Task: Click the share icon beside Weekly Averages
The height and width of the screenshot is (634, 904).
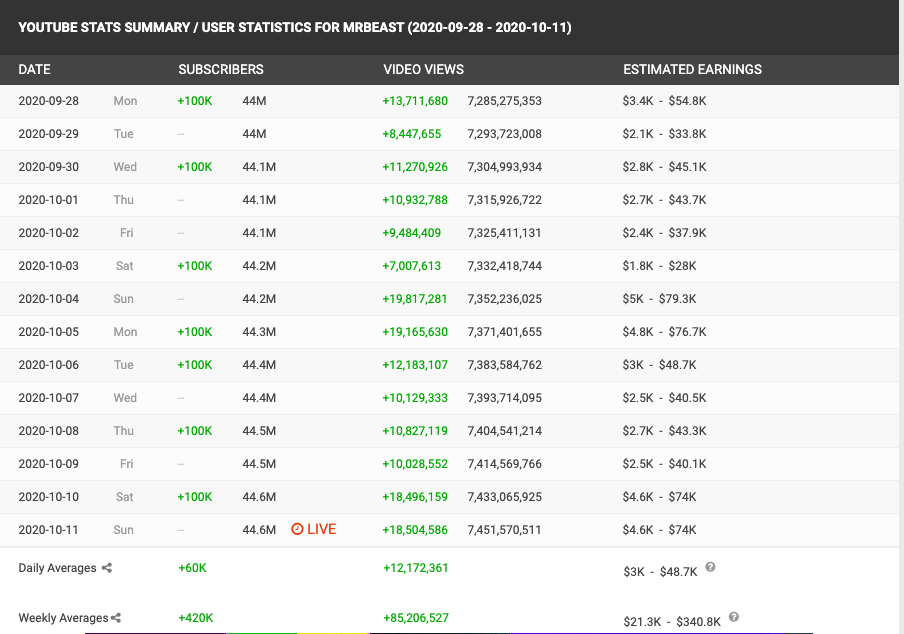Action: point(116,618)
